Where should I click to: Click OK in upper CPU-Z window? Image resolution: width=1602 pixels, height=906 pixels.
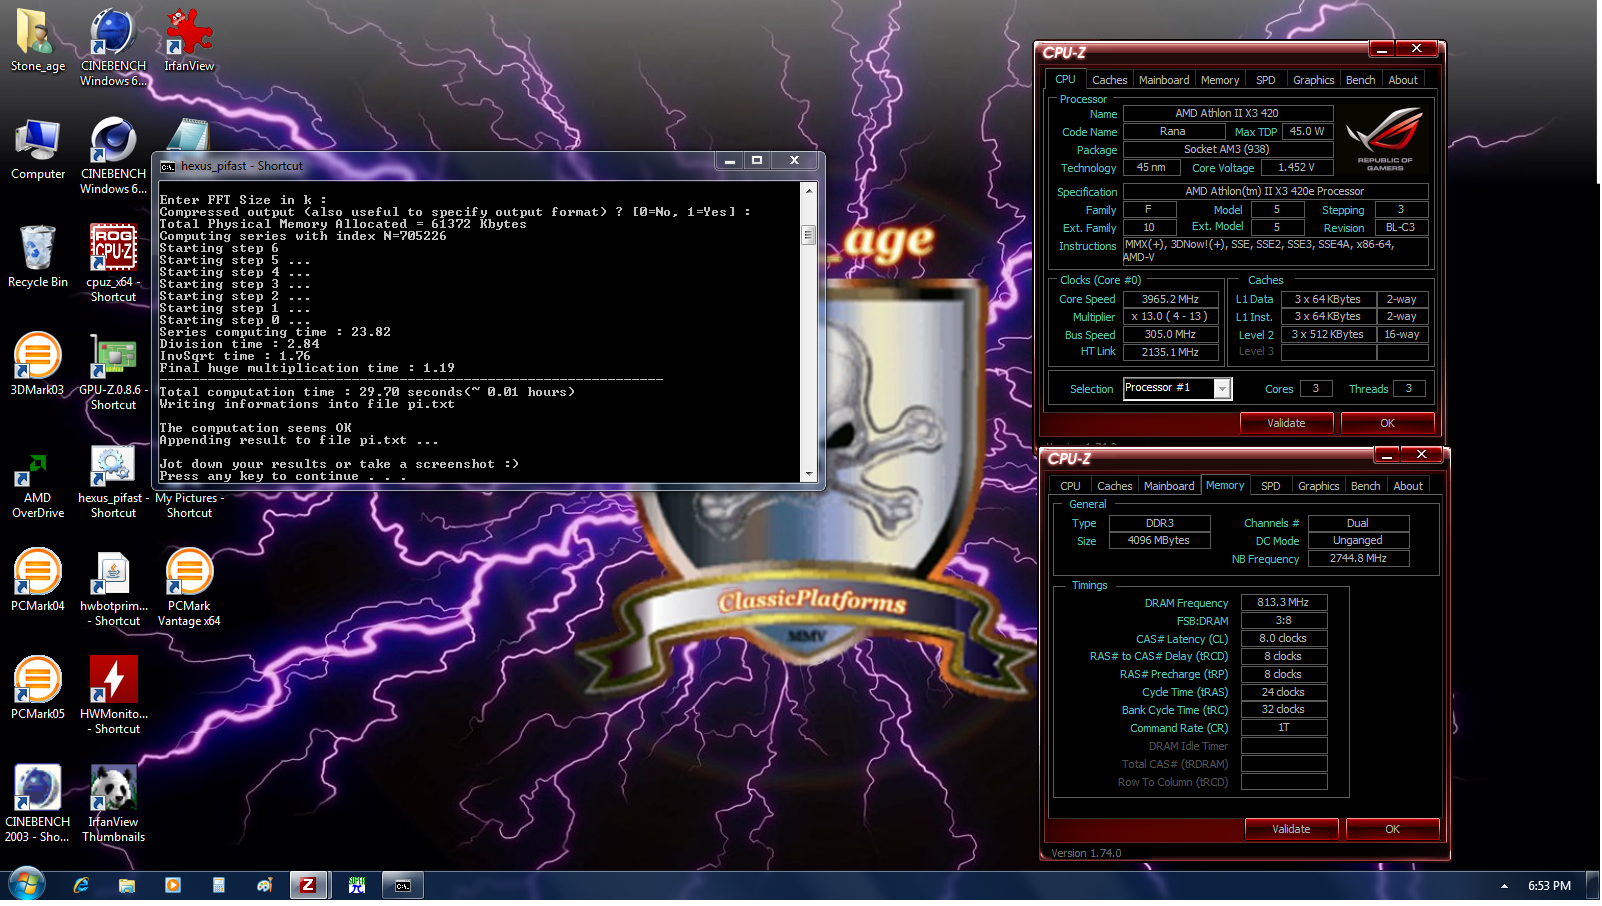pyautogui.click(x=1387, y=423)
